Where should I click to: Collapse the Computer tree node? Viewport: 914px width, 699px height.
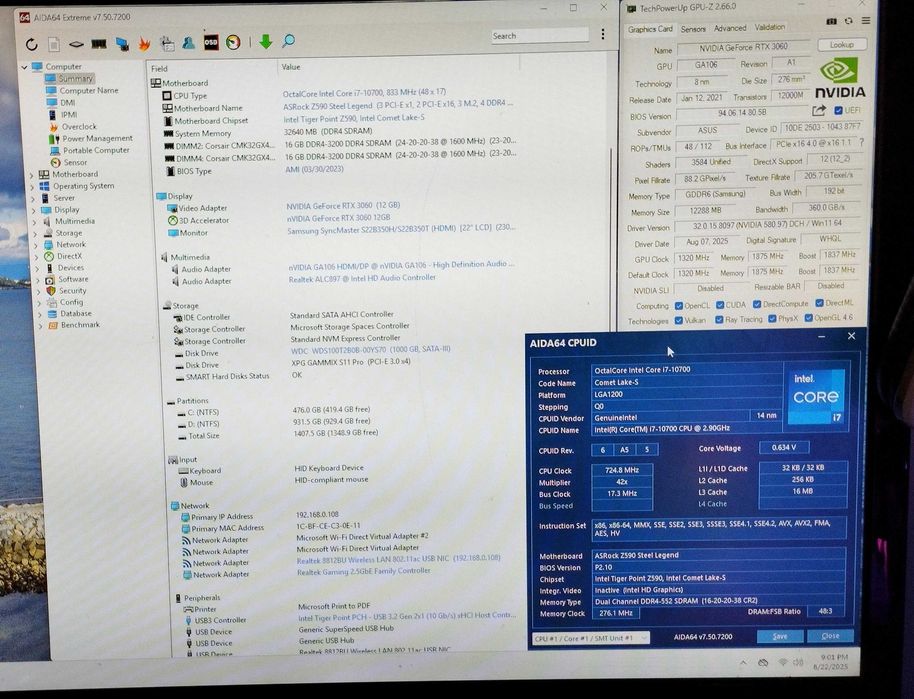[x=24, y=67]
